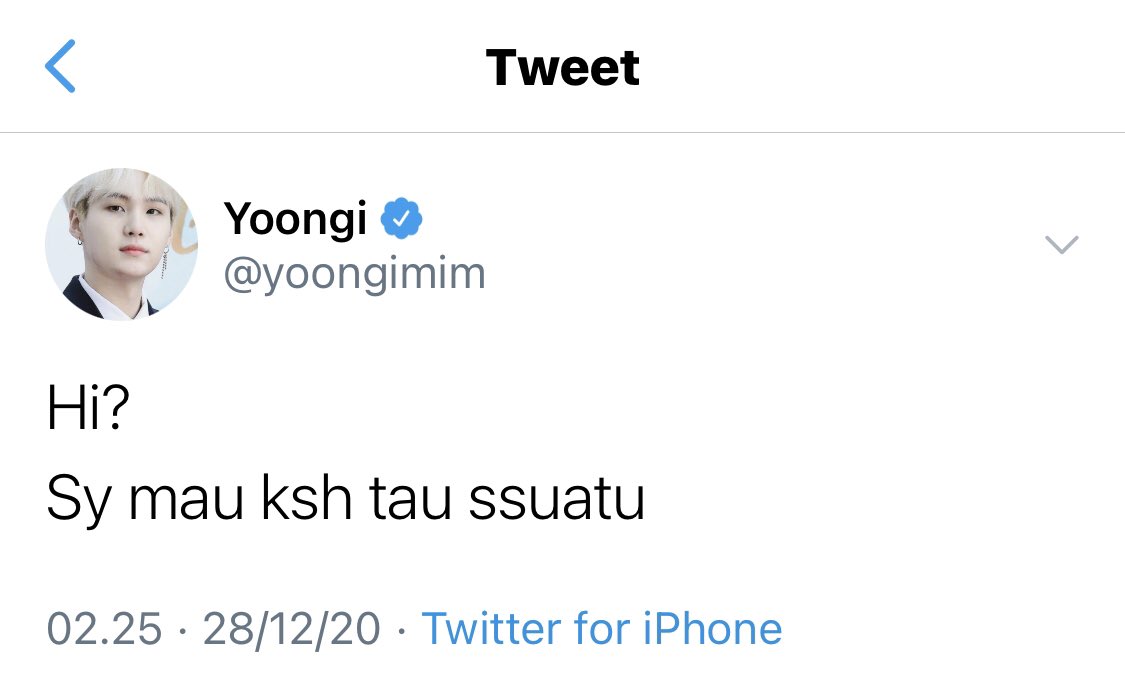Screen dimensions: 1125x684
Task: Click the 28/12/20 date
Action: coord(291,629)
